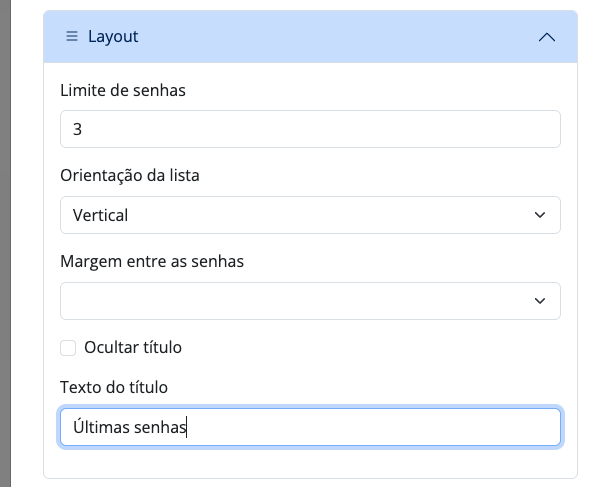Screen dimensions: 610x487
Task: Enable the Ocultar título checkbox
Action: tap(68, 348)
